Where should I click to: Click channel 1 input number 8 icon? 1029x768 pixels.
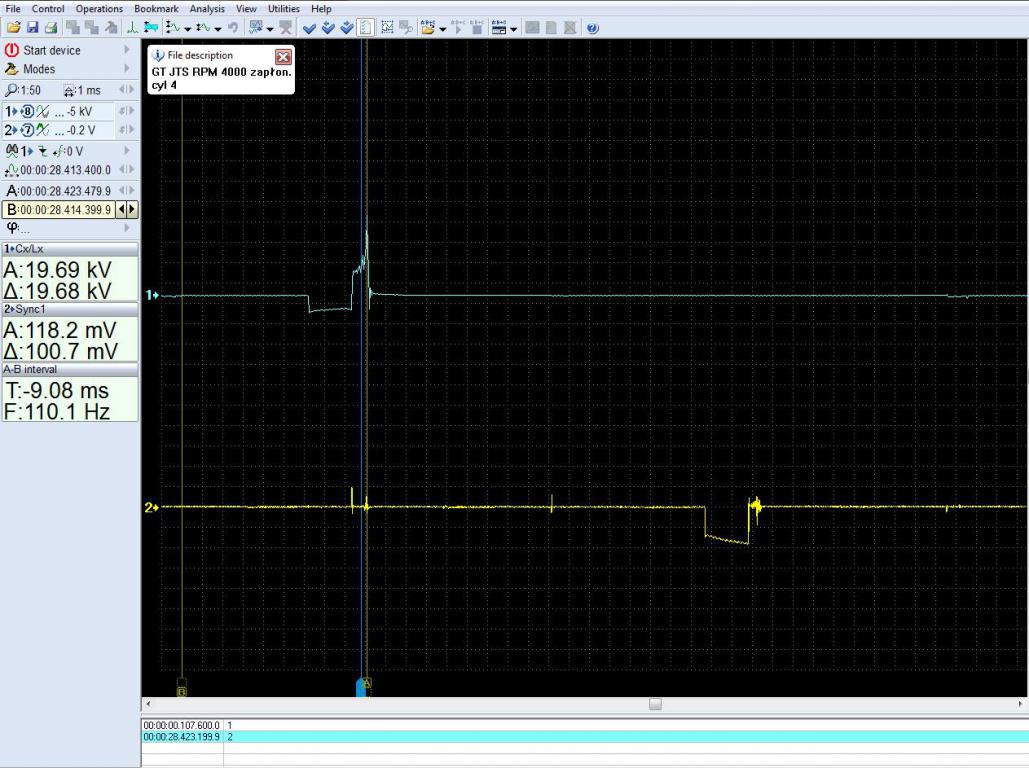click(x=28, y=112)
